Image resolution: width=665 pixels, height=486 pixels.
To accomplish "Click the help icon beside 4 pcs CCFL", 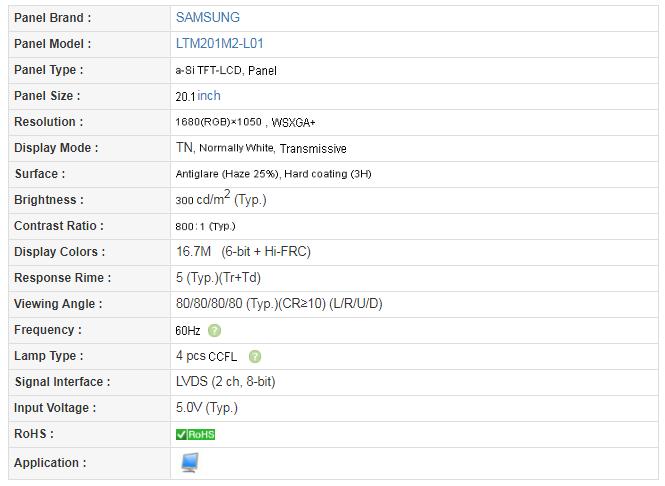I will click(x=255, y=356).
